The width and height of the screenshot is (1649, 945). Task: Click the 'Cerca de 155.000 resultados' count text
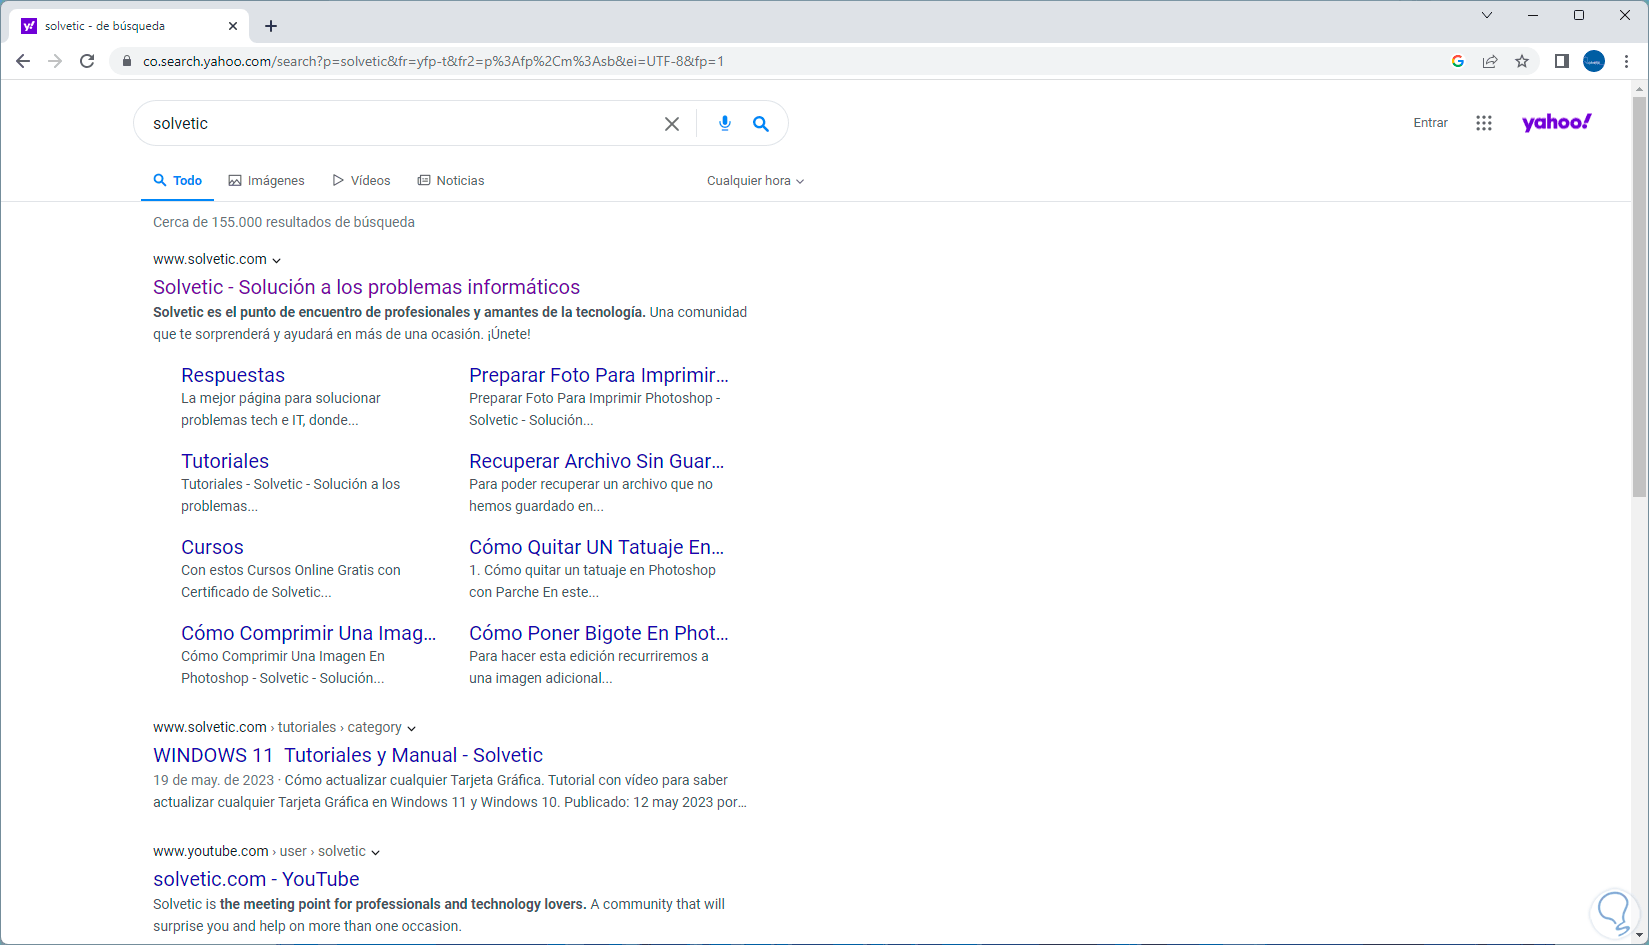pos(284,222)
